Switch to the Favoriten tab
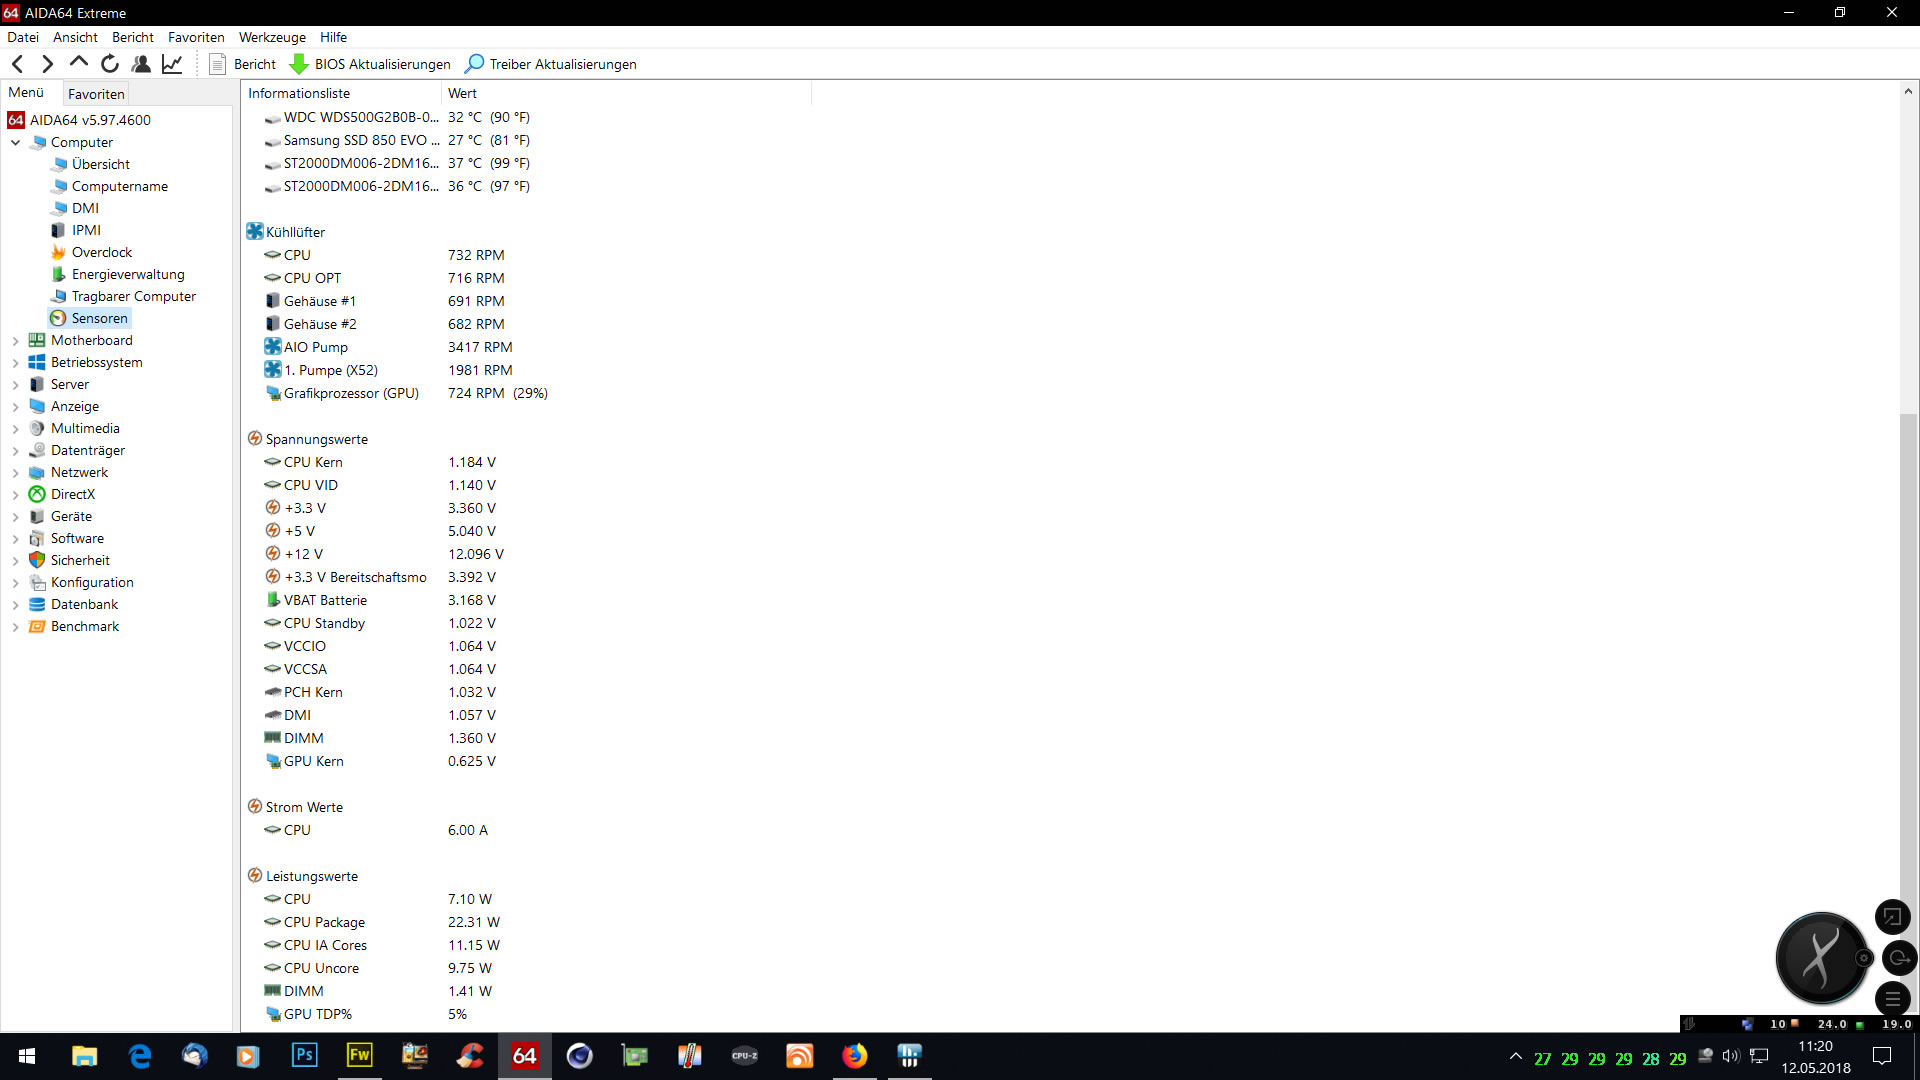Viewport: 1920px width, 1080px height. pyautogui.click(x=96, y=94)
